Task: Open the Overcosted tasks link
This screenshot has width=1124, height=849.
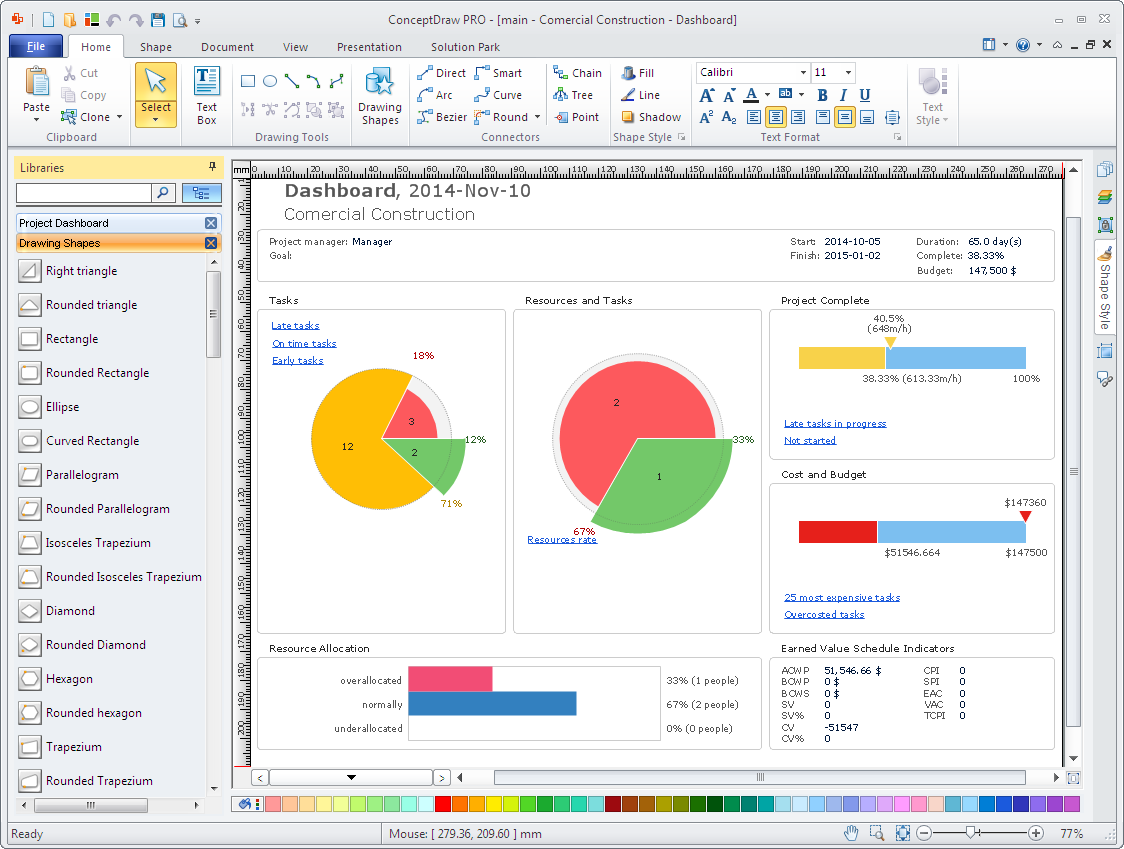Action: click(x=824, y=615)
